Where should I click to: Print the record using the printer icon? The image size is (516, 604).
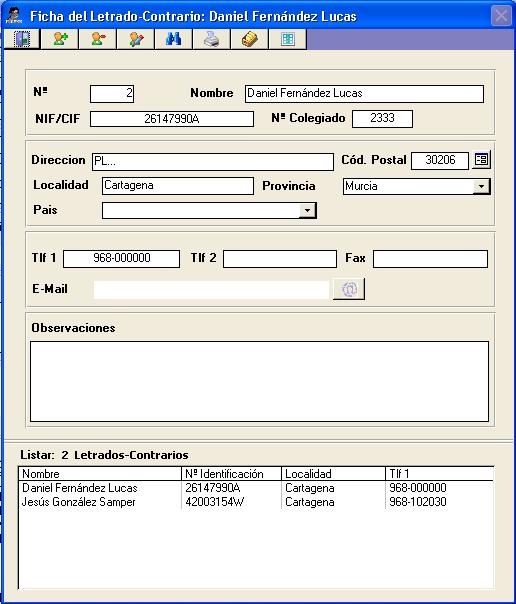tap(212, 39)
